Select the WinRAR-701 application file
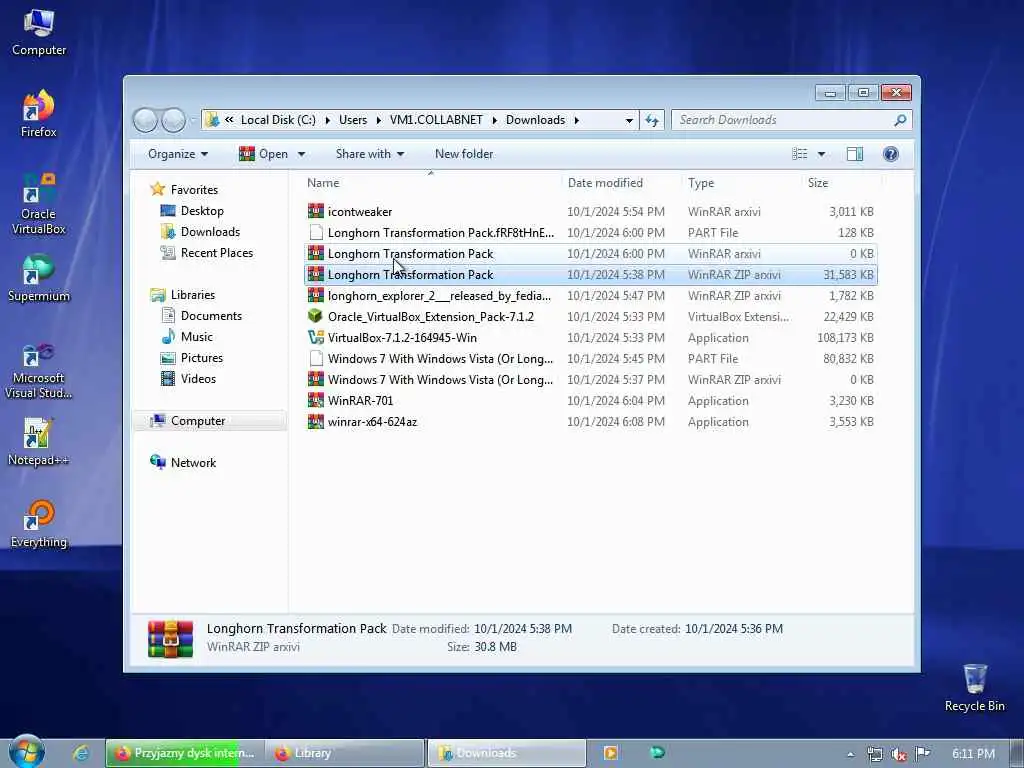This screenshot has height=768, width=1024. click(360, 400)
